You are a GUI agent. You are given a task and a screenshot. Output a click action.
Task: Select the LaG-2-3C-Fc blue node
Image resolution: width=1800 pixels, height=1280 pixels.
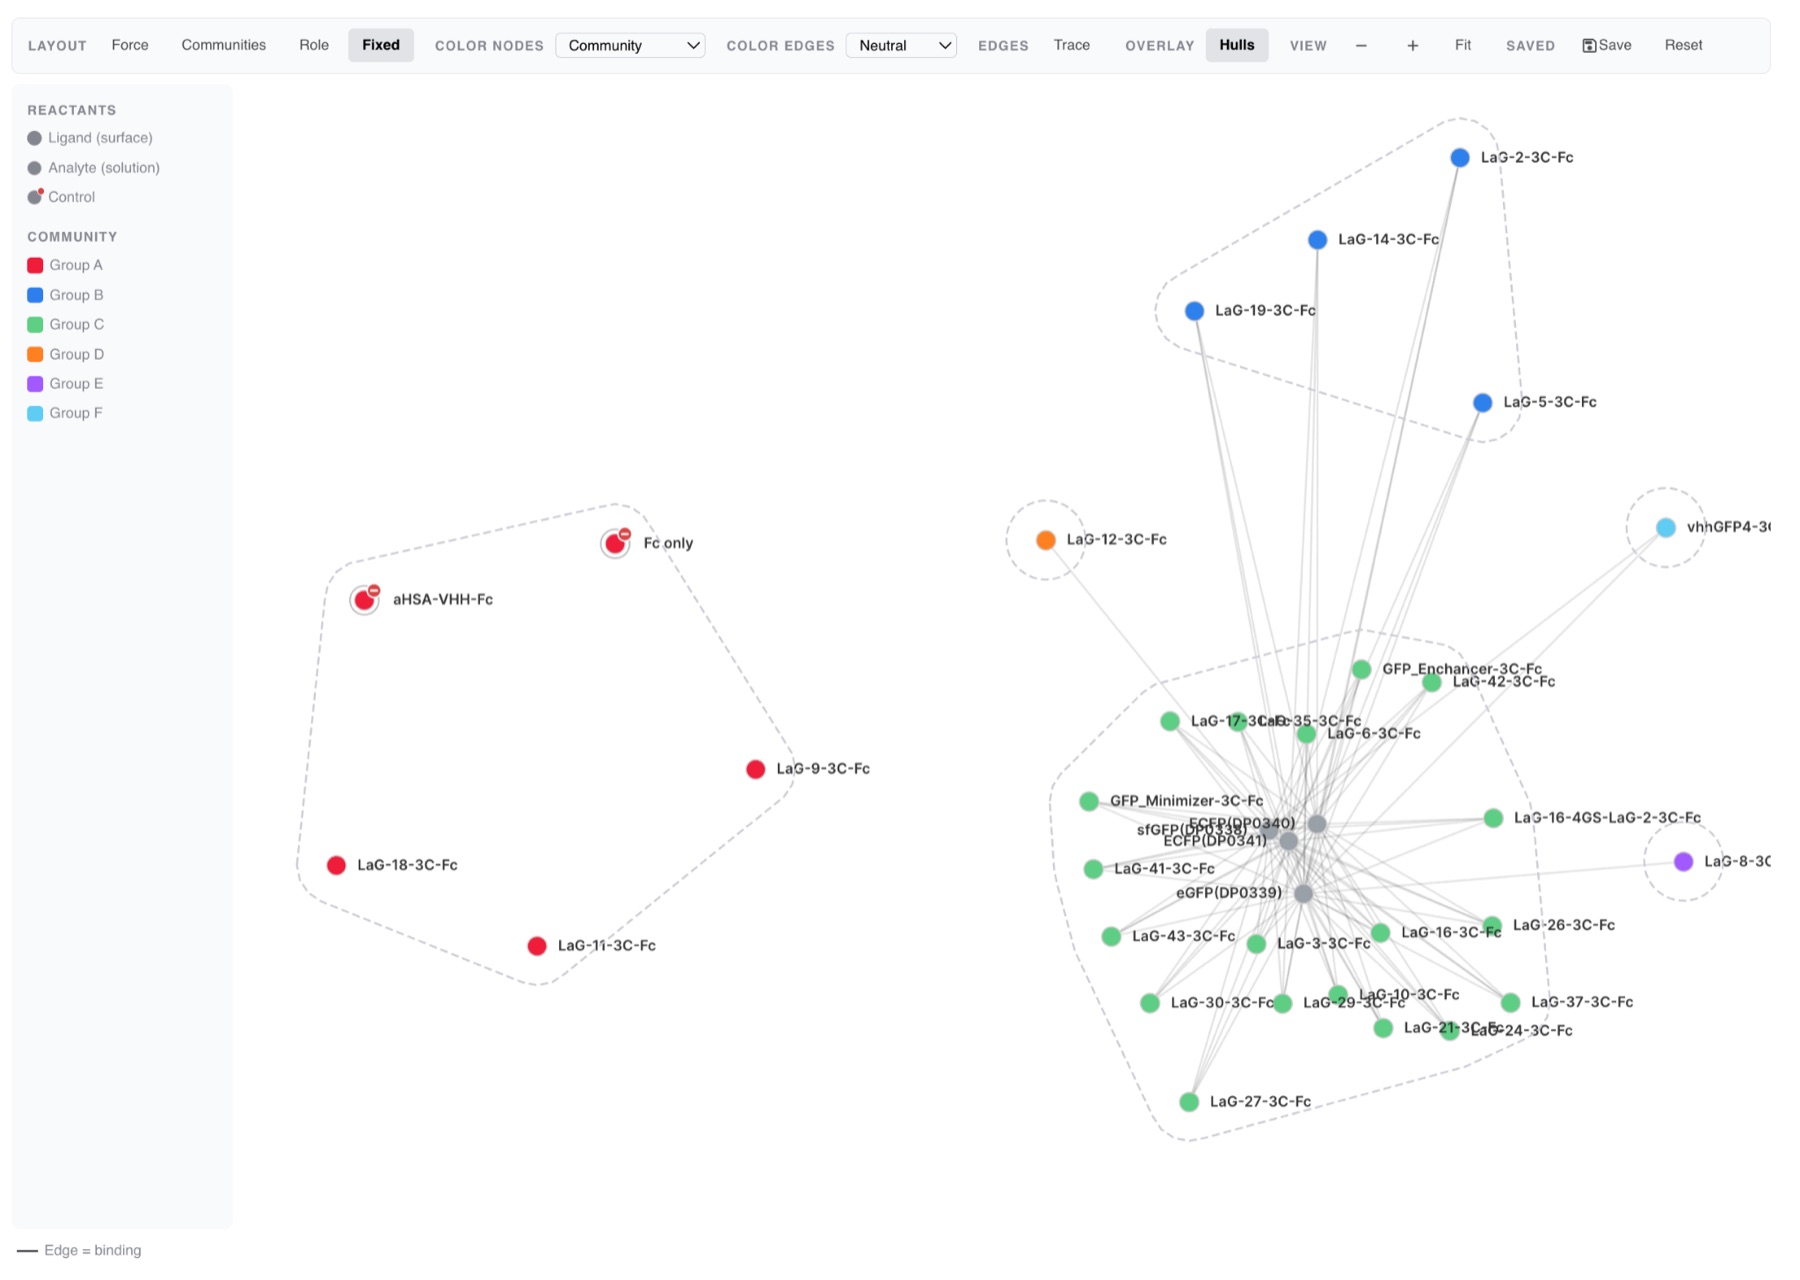coord(1460,158)
